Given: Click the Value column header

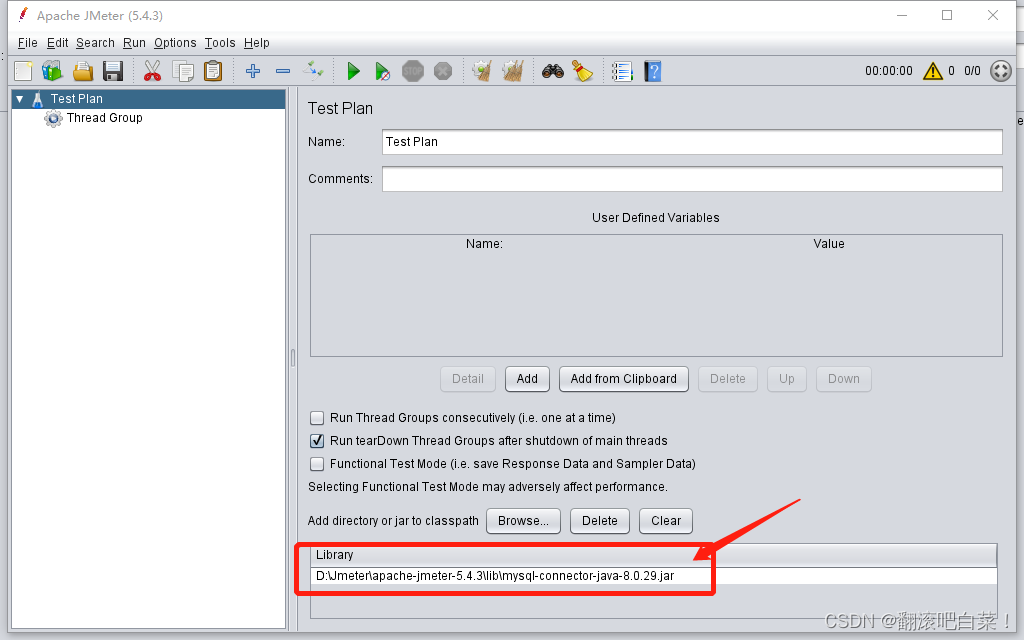Looking at the screenshot, I should tap(829, 244).
